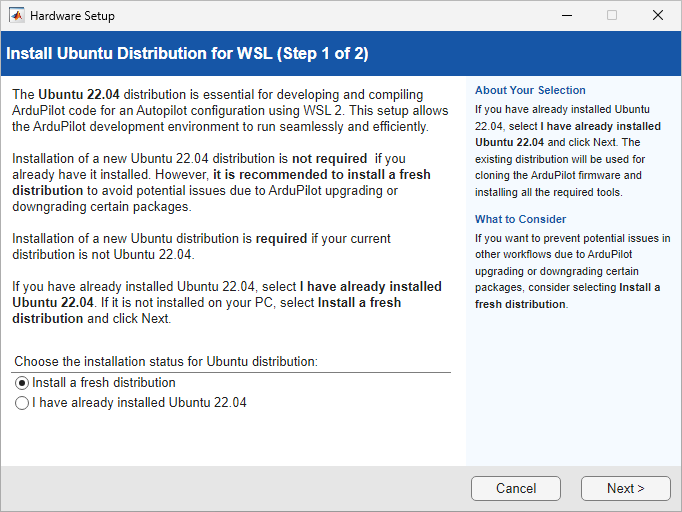The height and width of the screenshot is (512, 682).
Task: Proceed with the Next > button
Action: coord(625,488)
